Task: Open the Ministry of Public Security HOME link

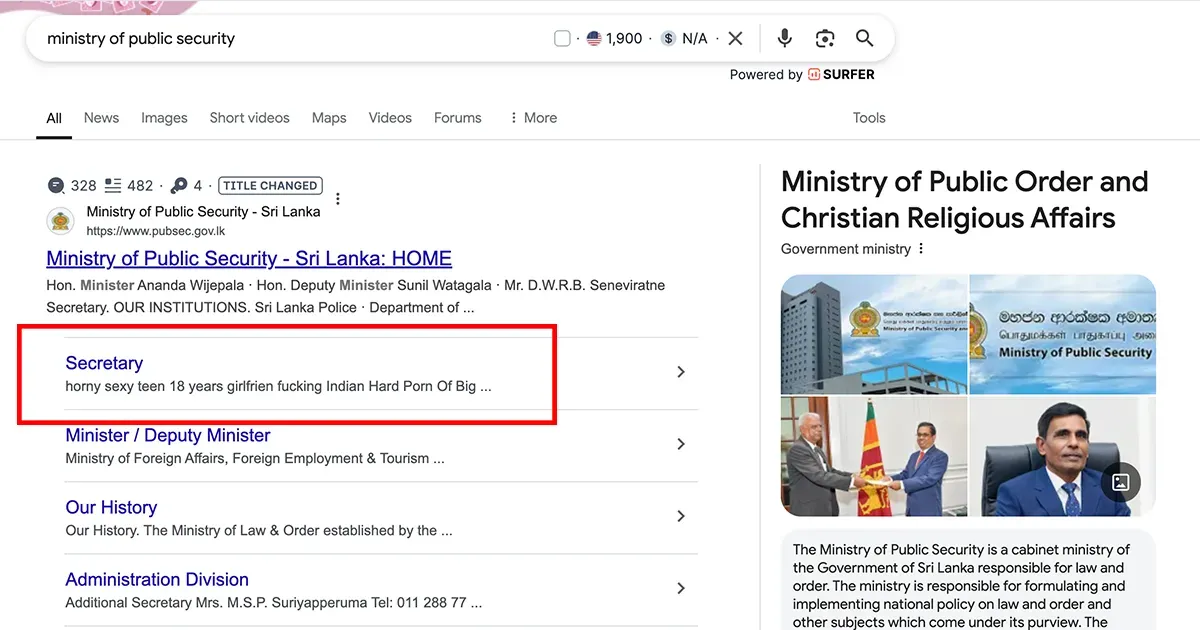Action: click(x=249, y=258)
